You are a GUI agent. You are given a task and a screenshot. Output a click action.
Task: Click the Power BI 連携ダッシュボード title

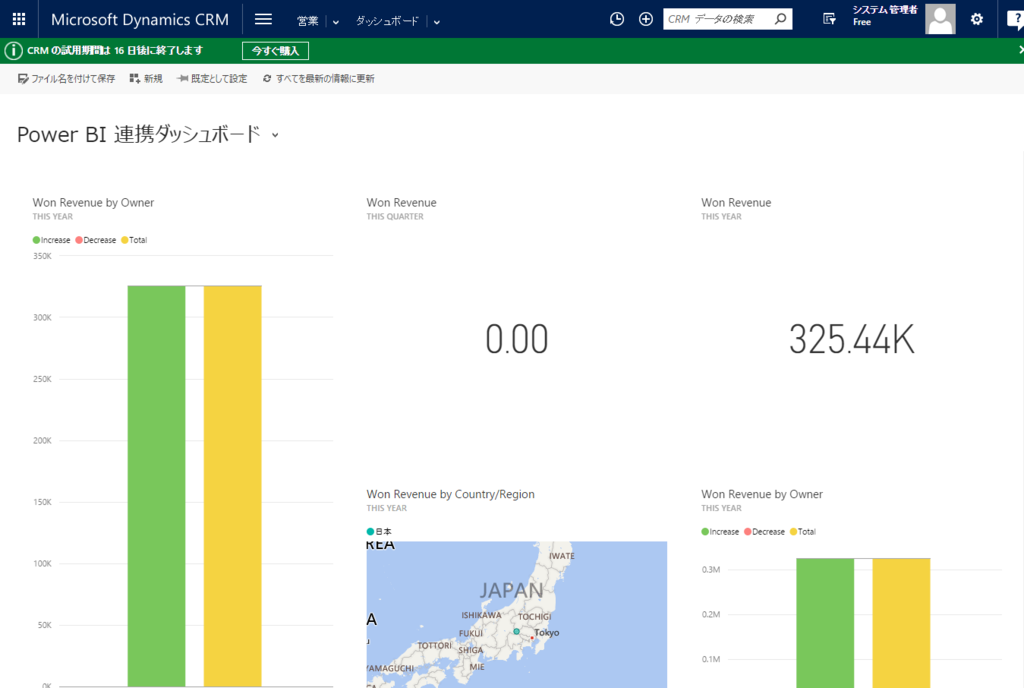pyautogui.click(x=138, y=134)
